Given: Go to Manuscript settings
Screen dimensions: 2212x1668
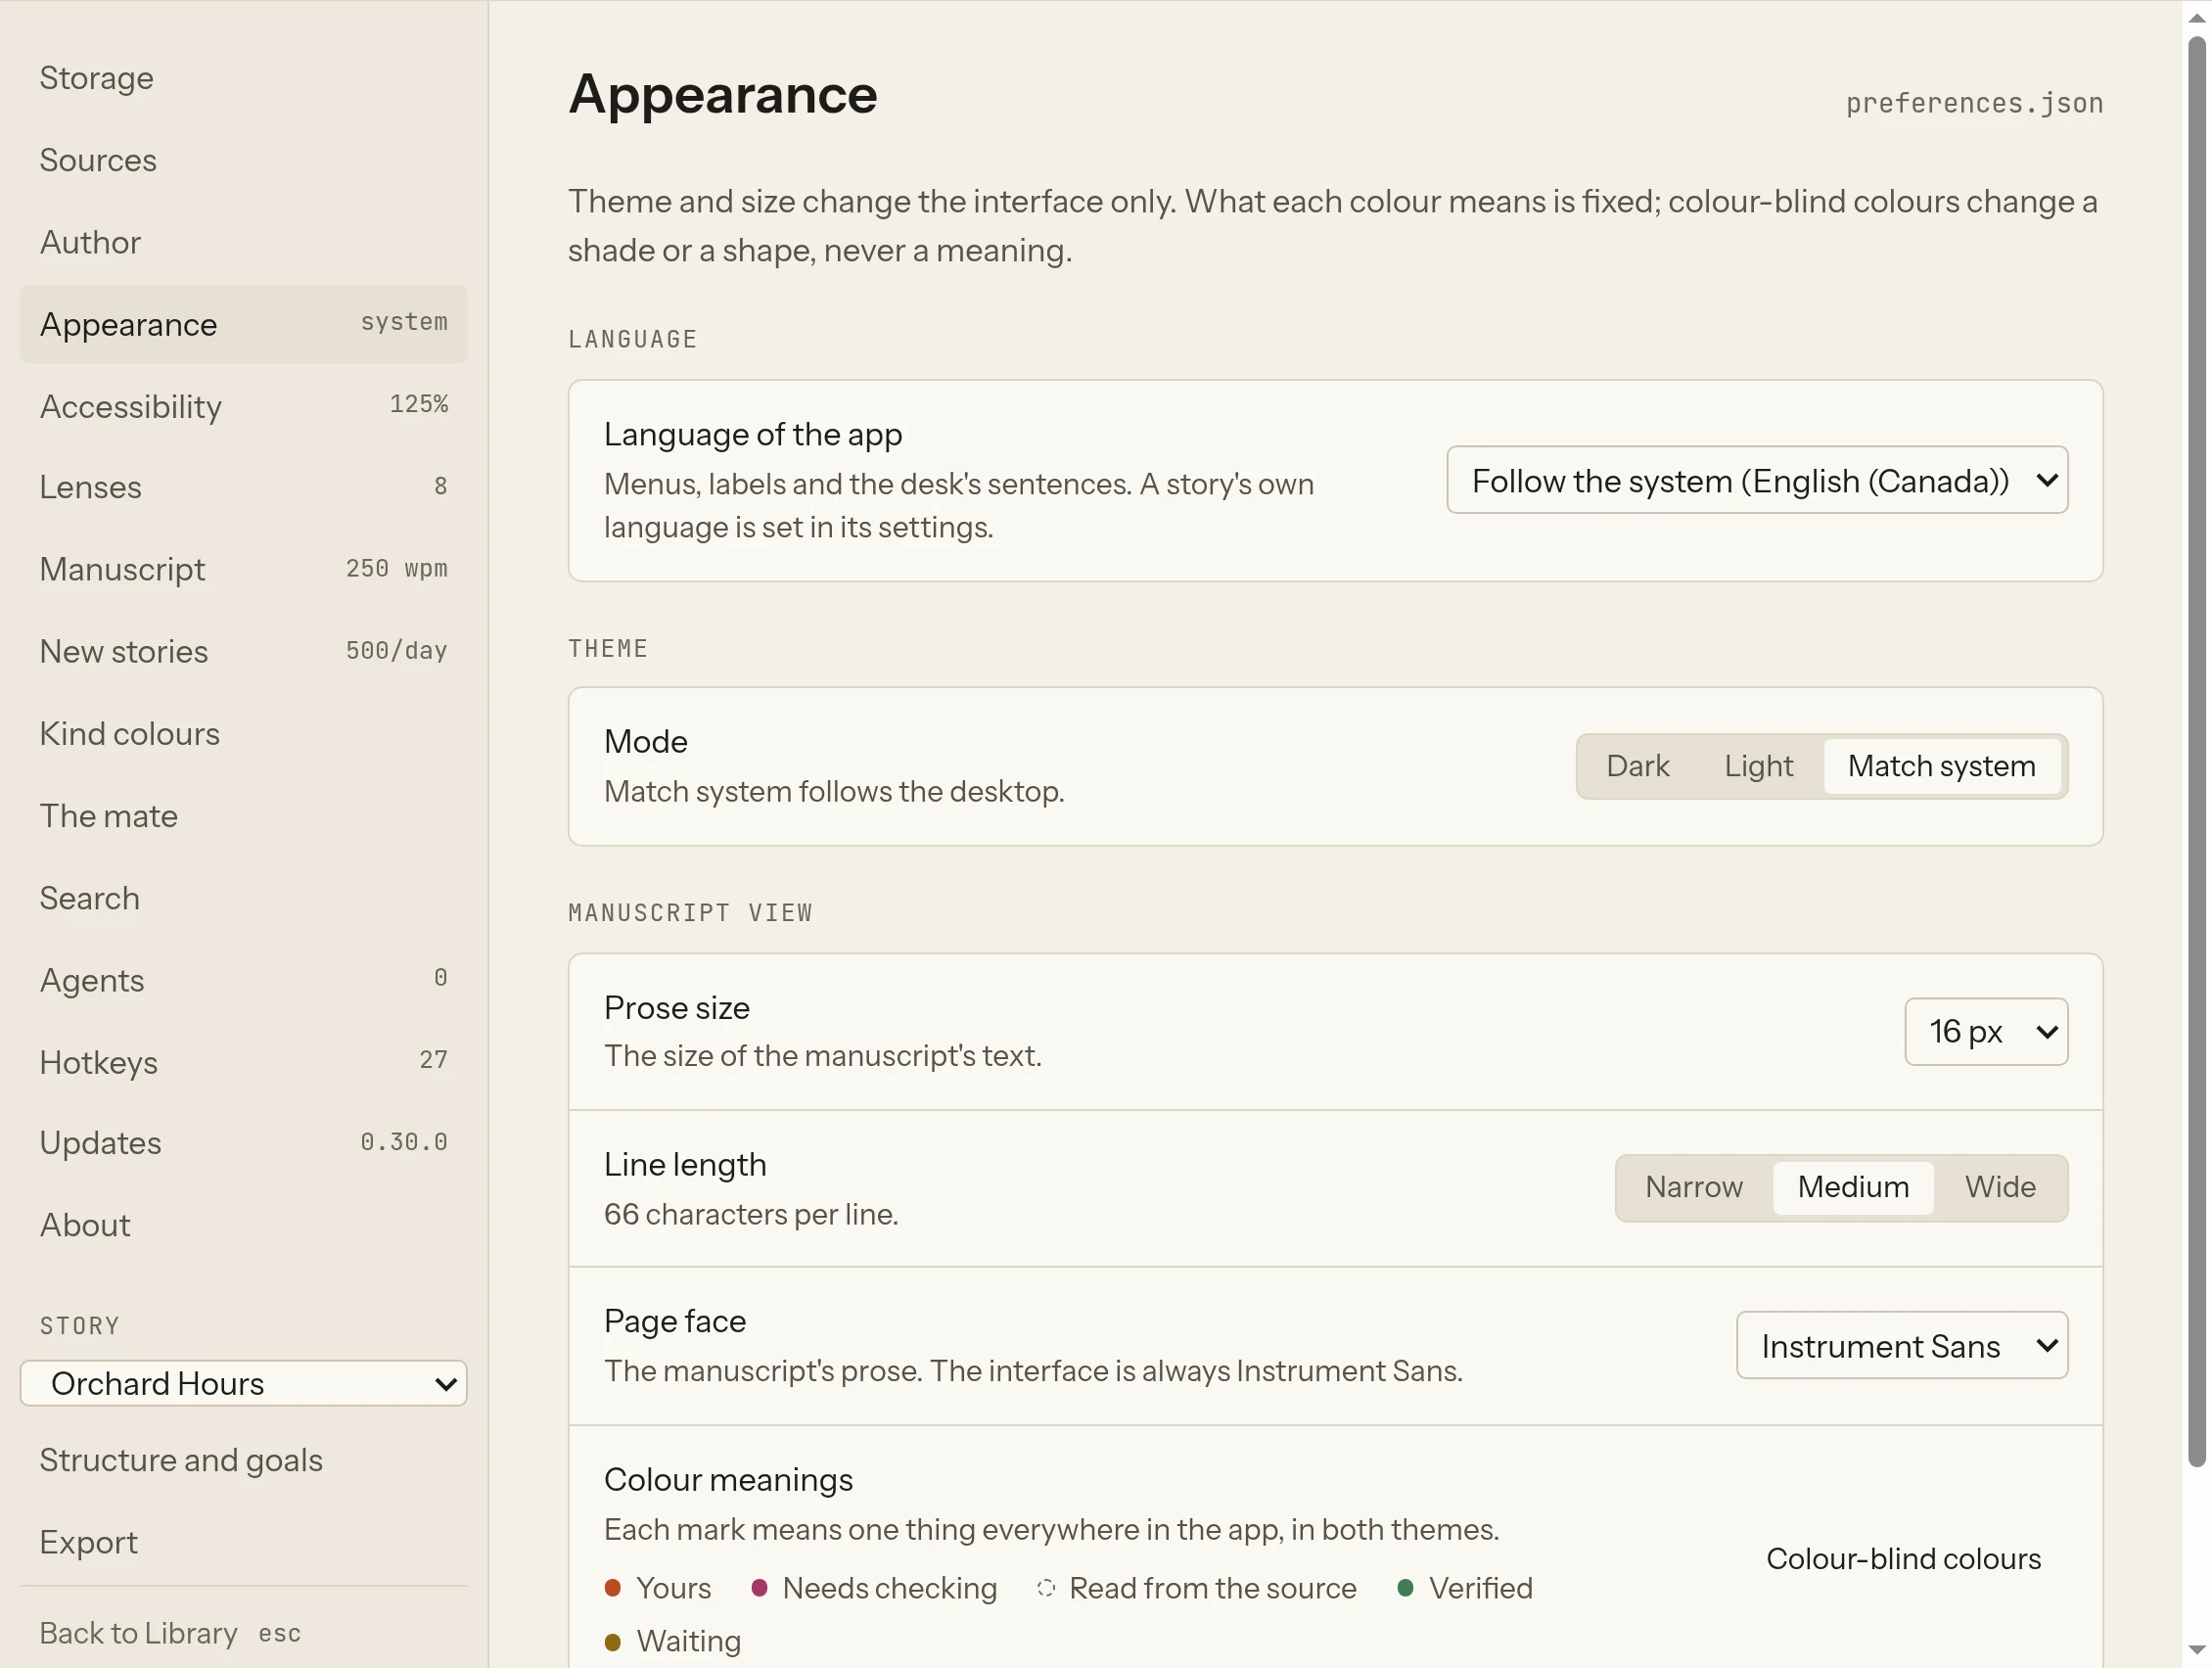Looking at the screenshot, I should (243, 569).
